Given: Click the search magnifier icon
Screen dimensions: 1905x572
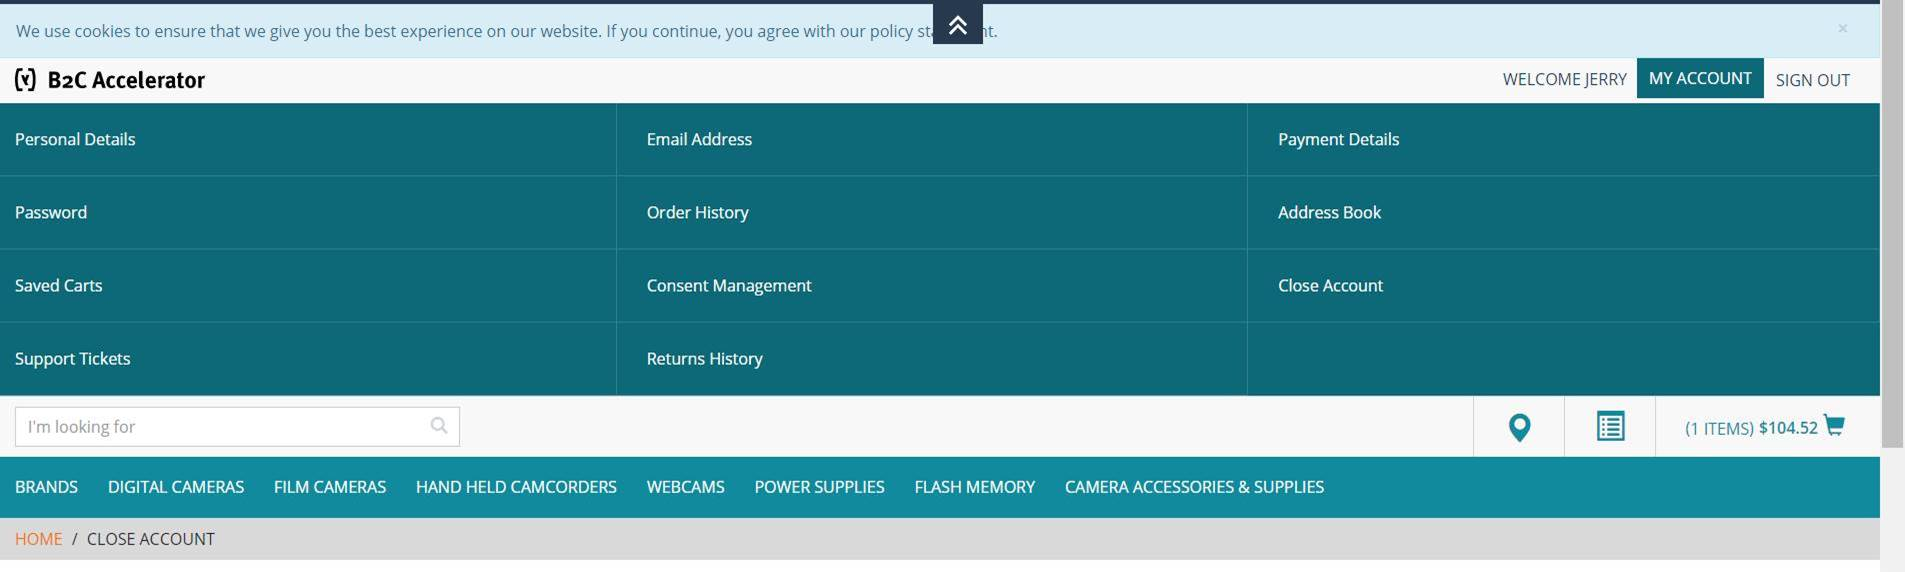Looking at the screenshot, I should click(438, 426).
